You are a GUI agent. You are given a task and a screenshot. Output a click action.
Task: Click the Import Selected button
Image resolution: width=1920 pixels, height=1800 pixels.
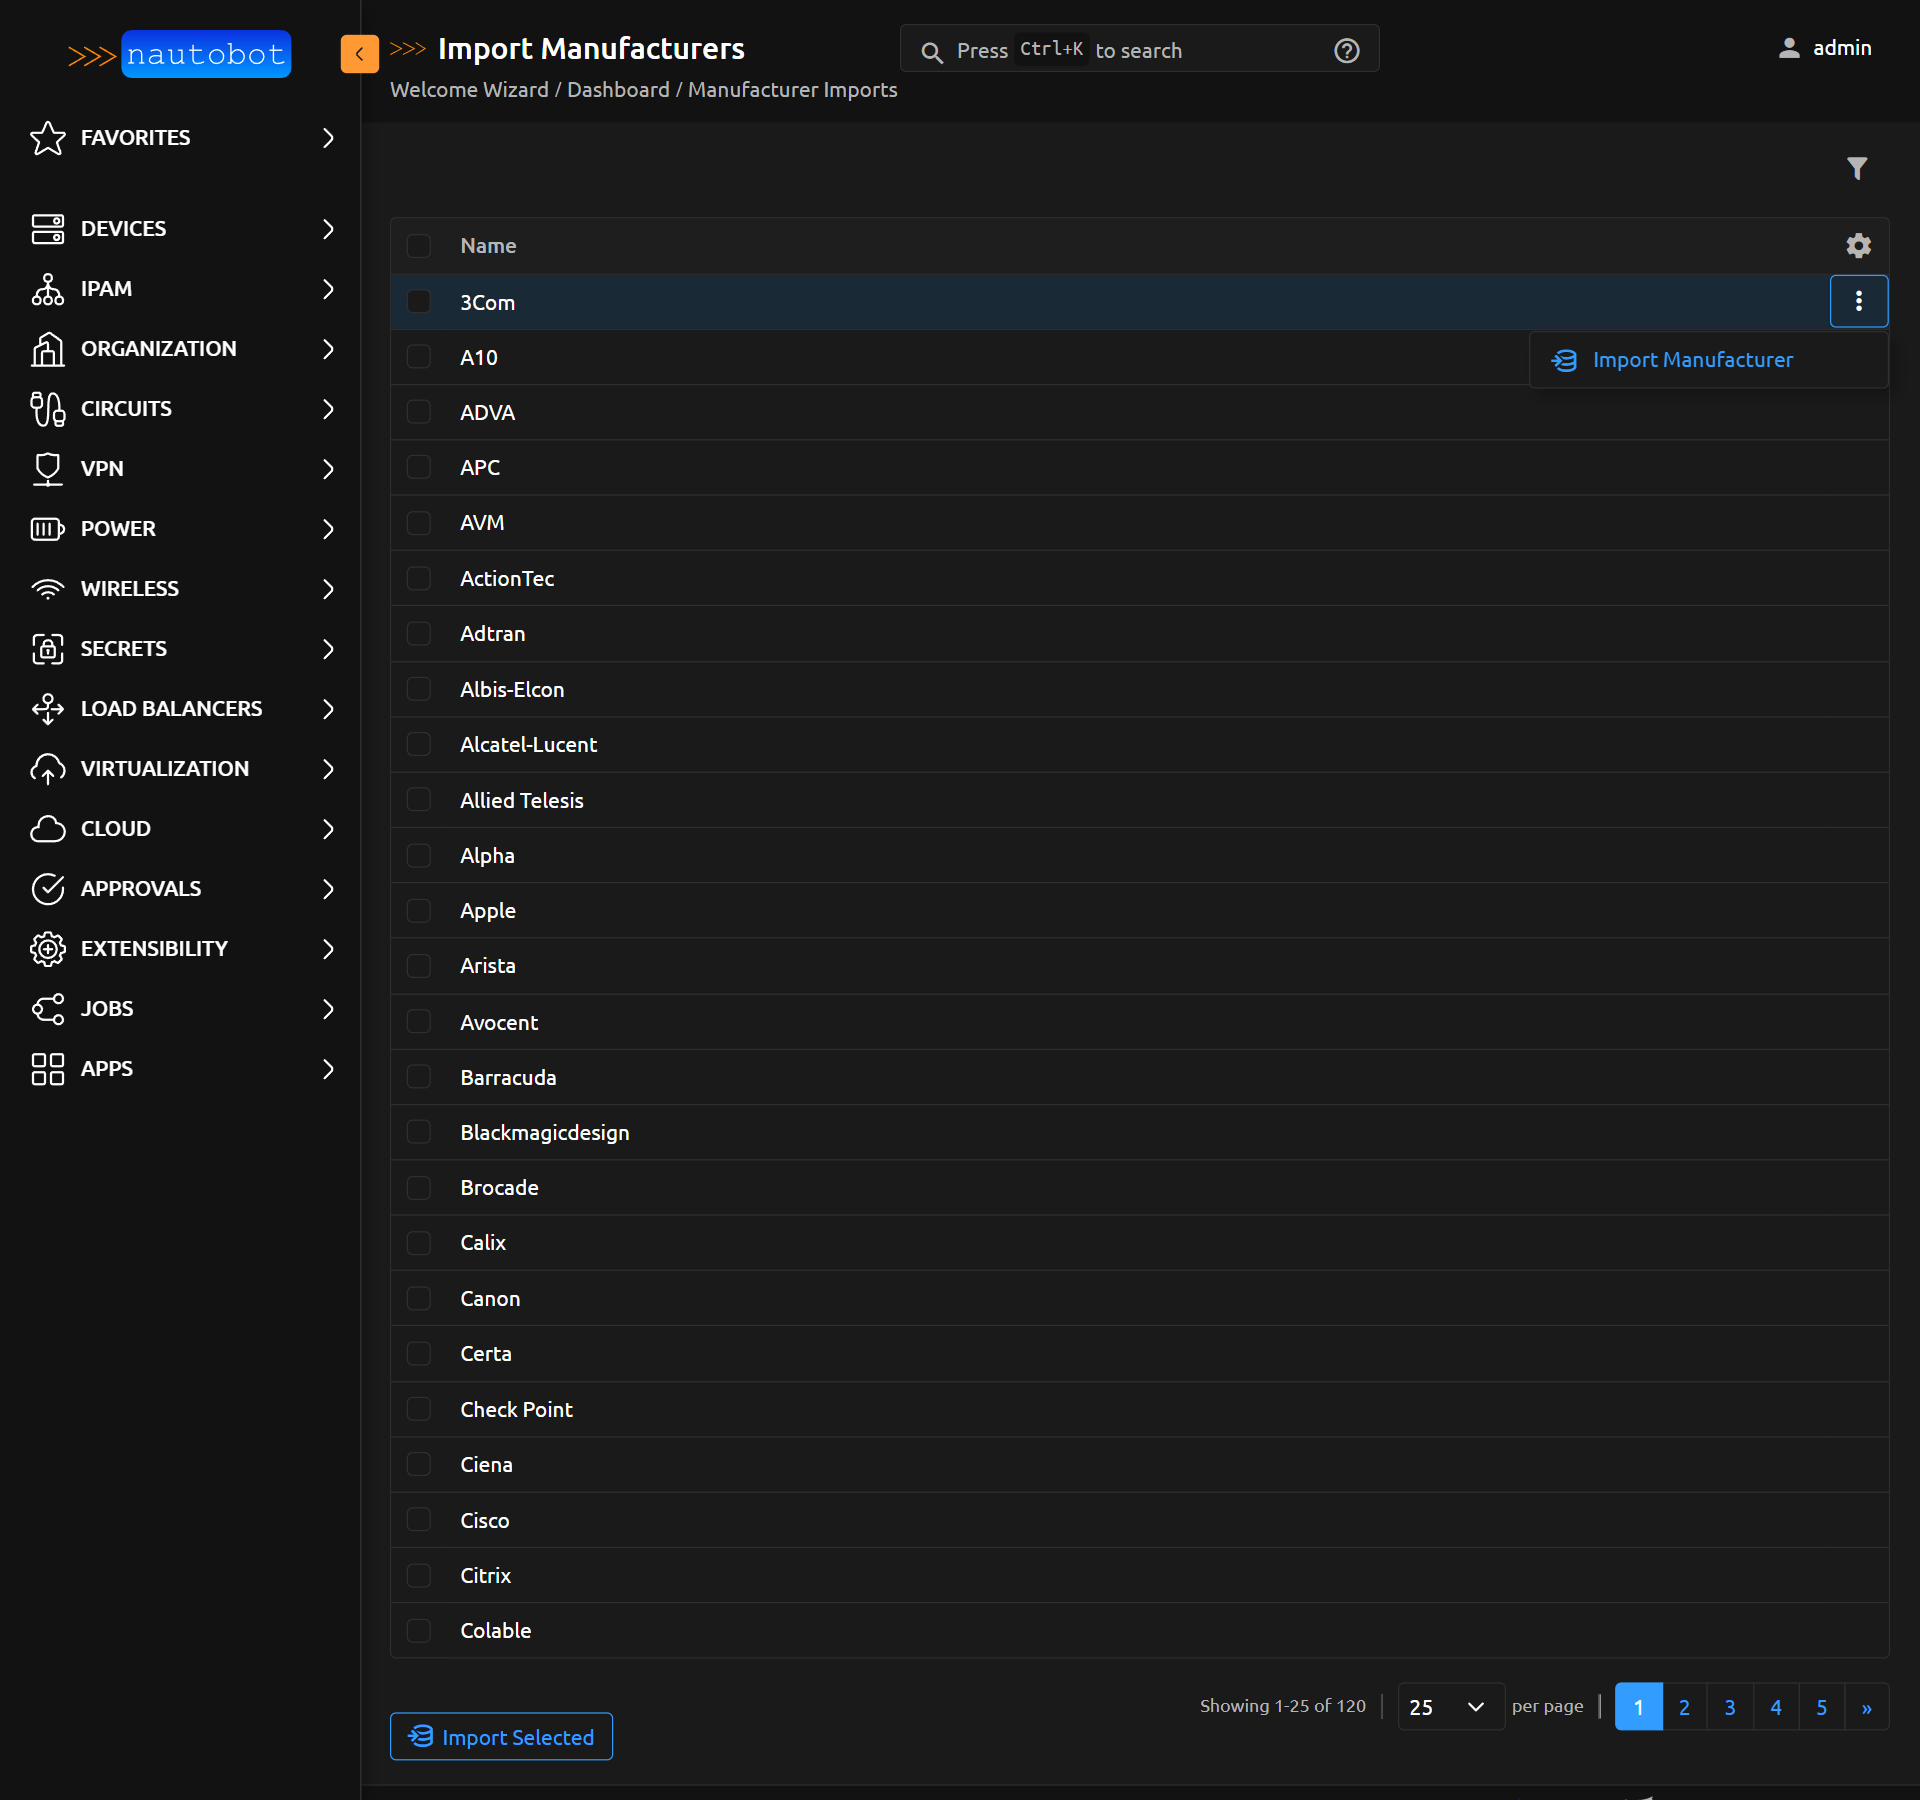(x=501, y=1737)
